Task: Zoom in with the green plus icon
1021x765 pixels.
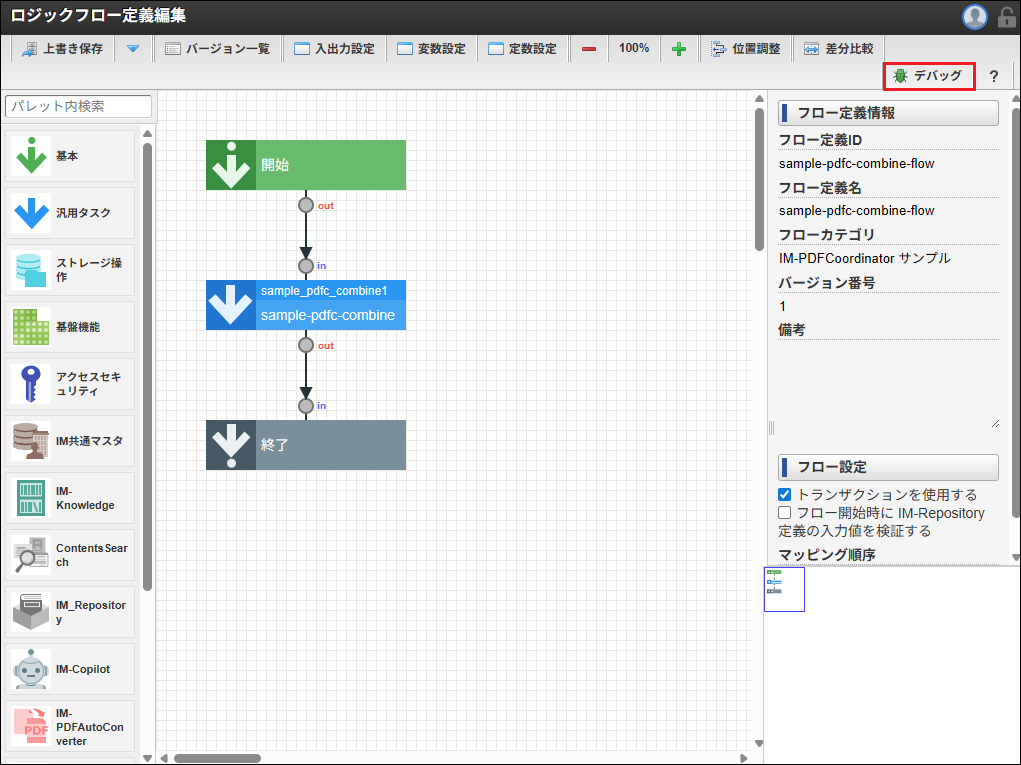Action: (x=678, y=49)
